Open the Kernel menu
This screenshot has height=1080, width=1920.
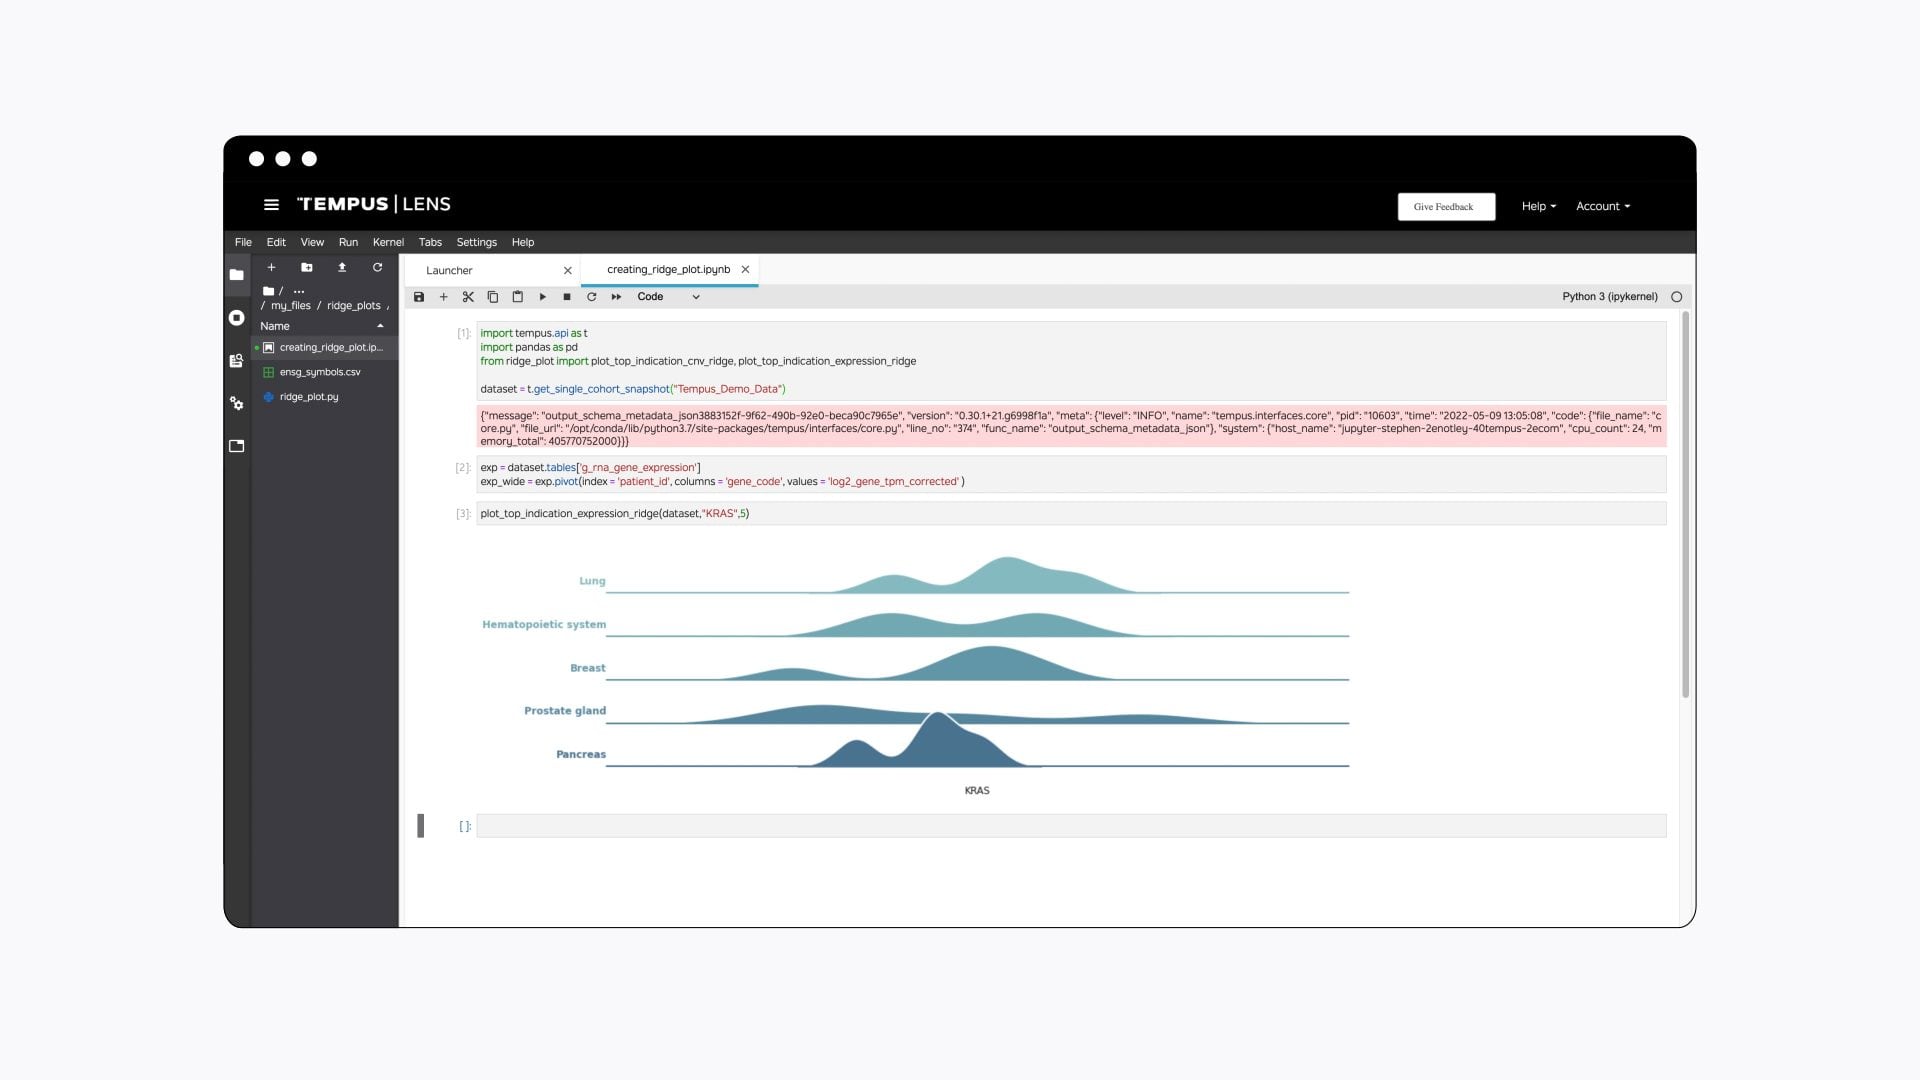coord(388,242)
